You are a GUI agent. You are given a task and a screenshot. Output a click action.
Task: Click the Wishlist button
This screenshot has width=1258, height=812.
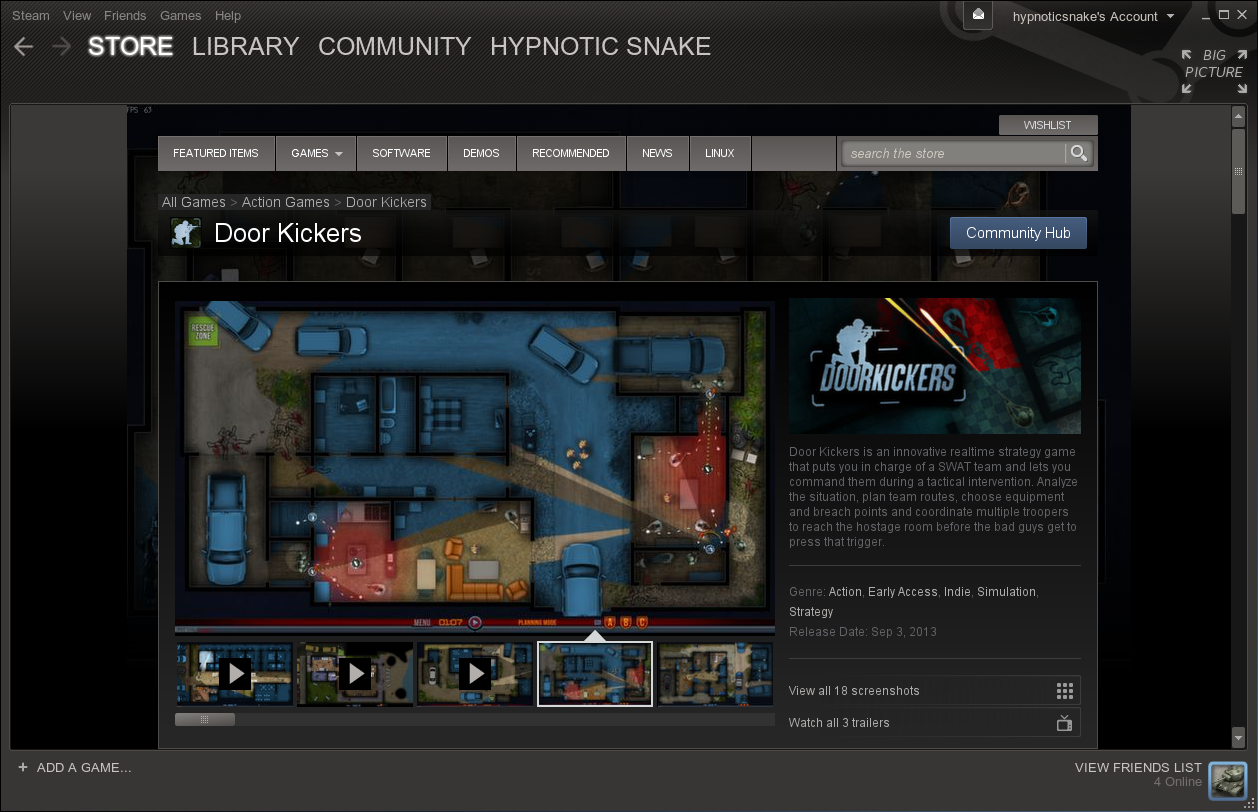(x=1047, y=125)
